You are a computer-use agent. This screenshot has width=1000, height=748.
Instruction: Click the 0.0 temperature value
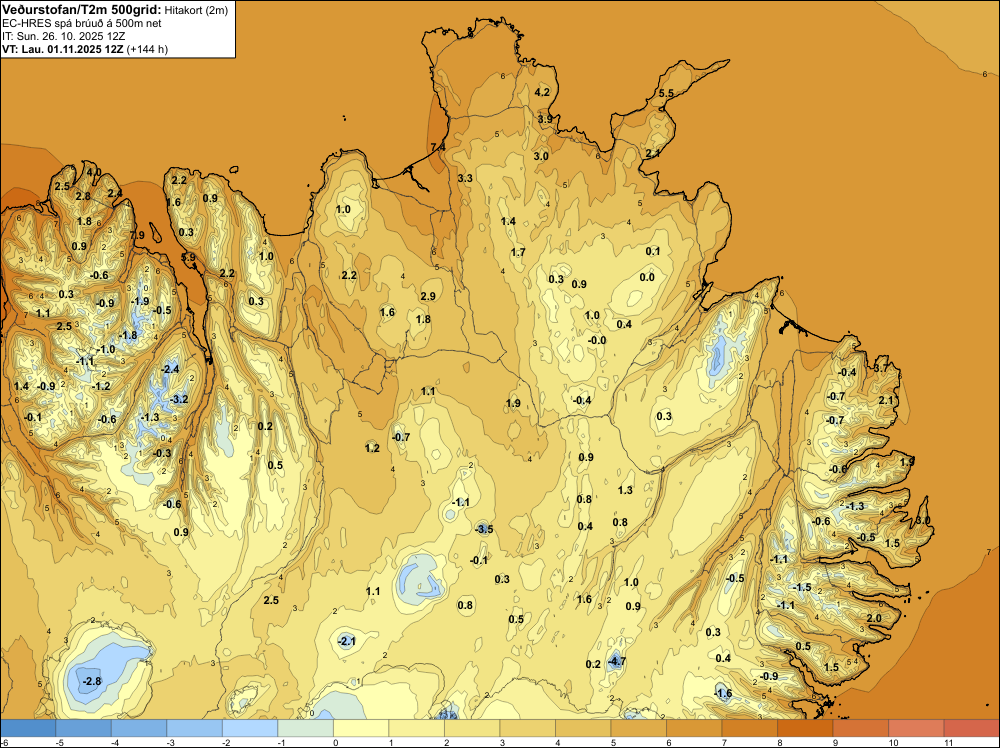pos(647,277)
